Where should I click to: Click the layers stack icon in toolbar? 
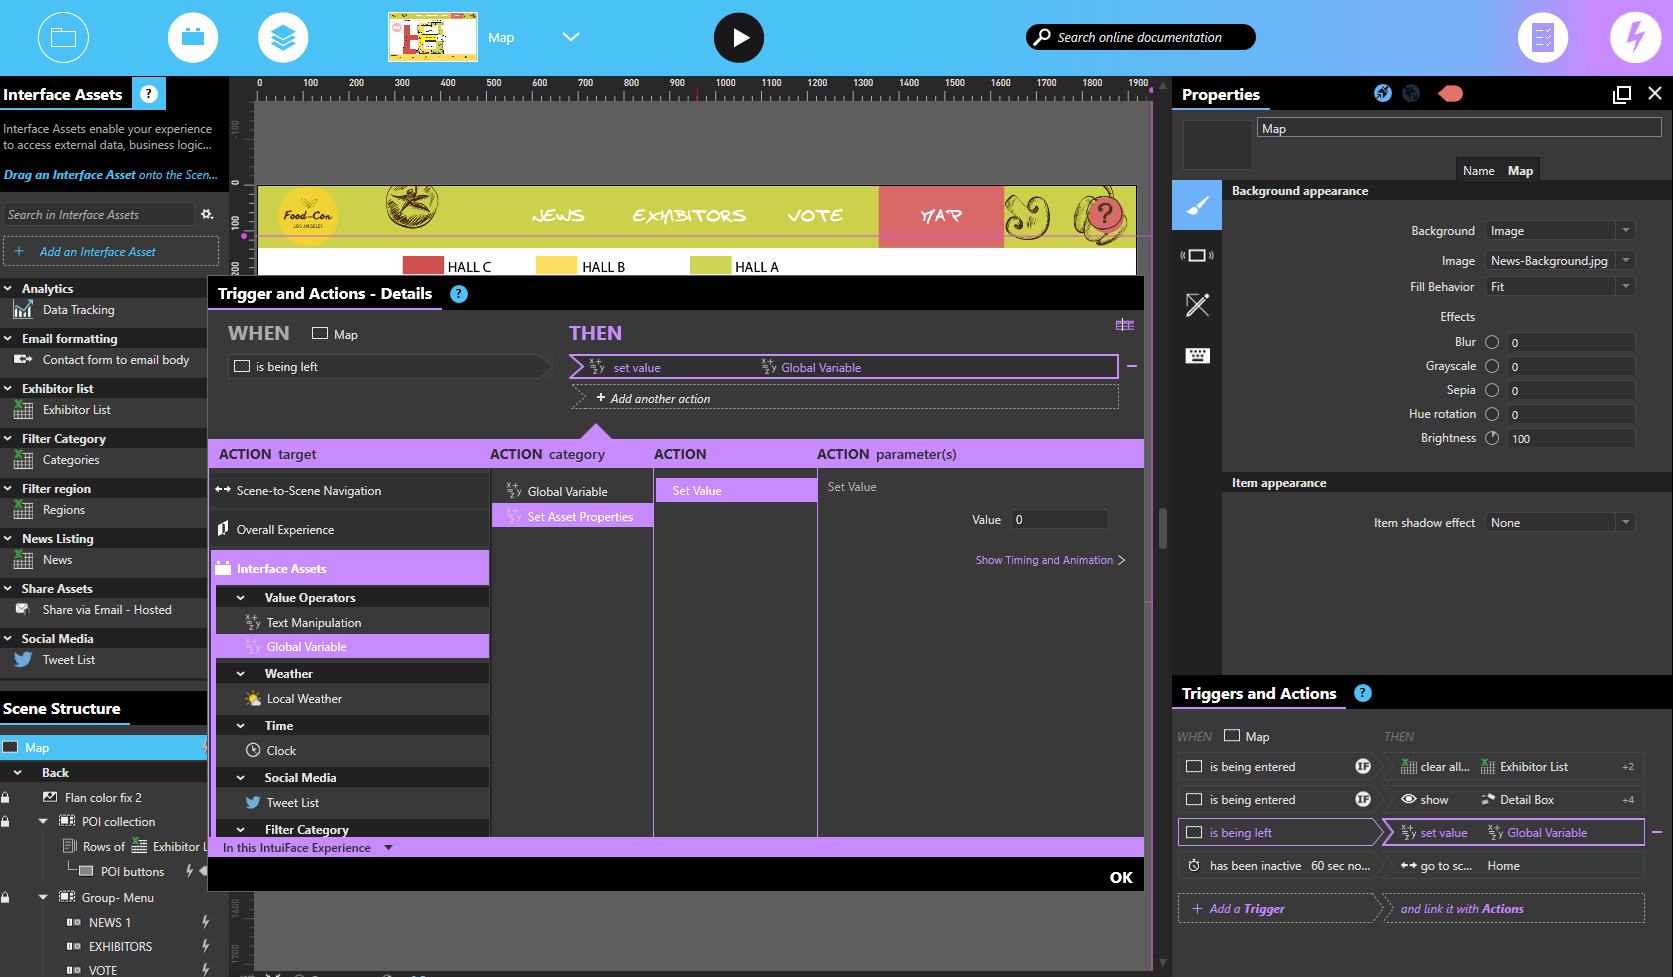point(283,38)
